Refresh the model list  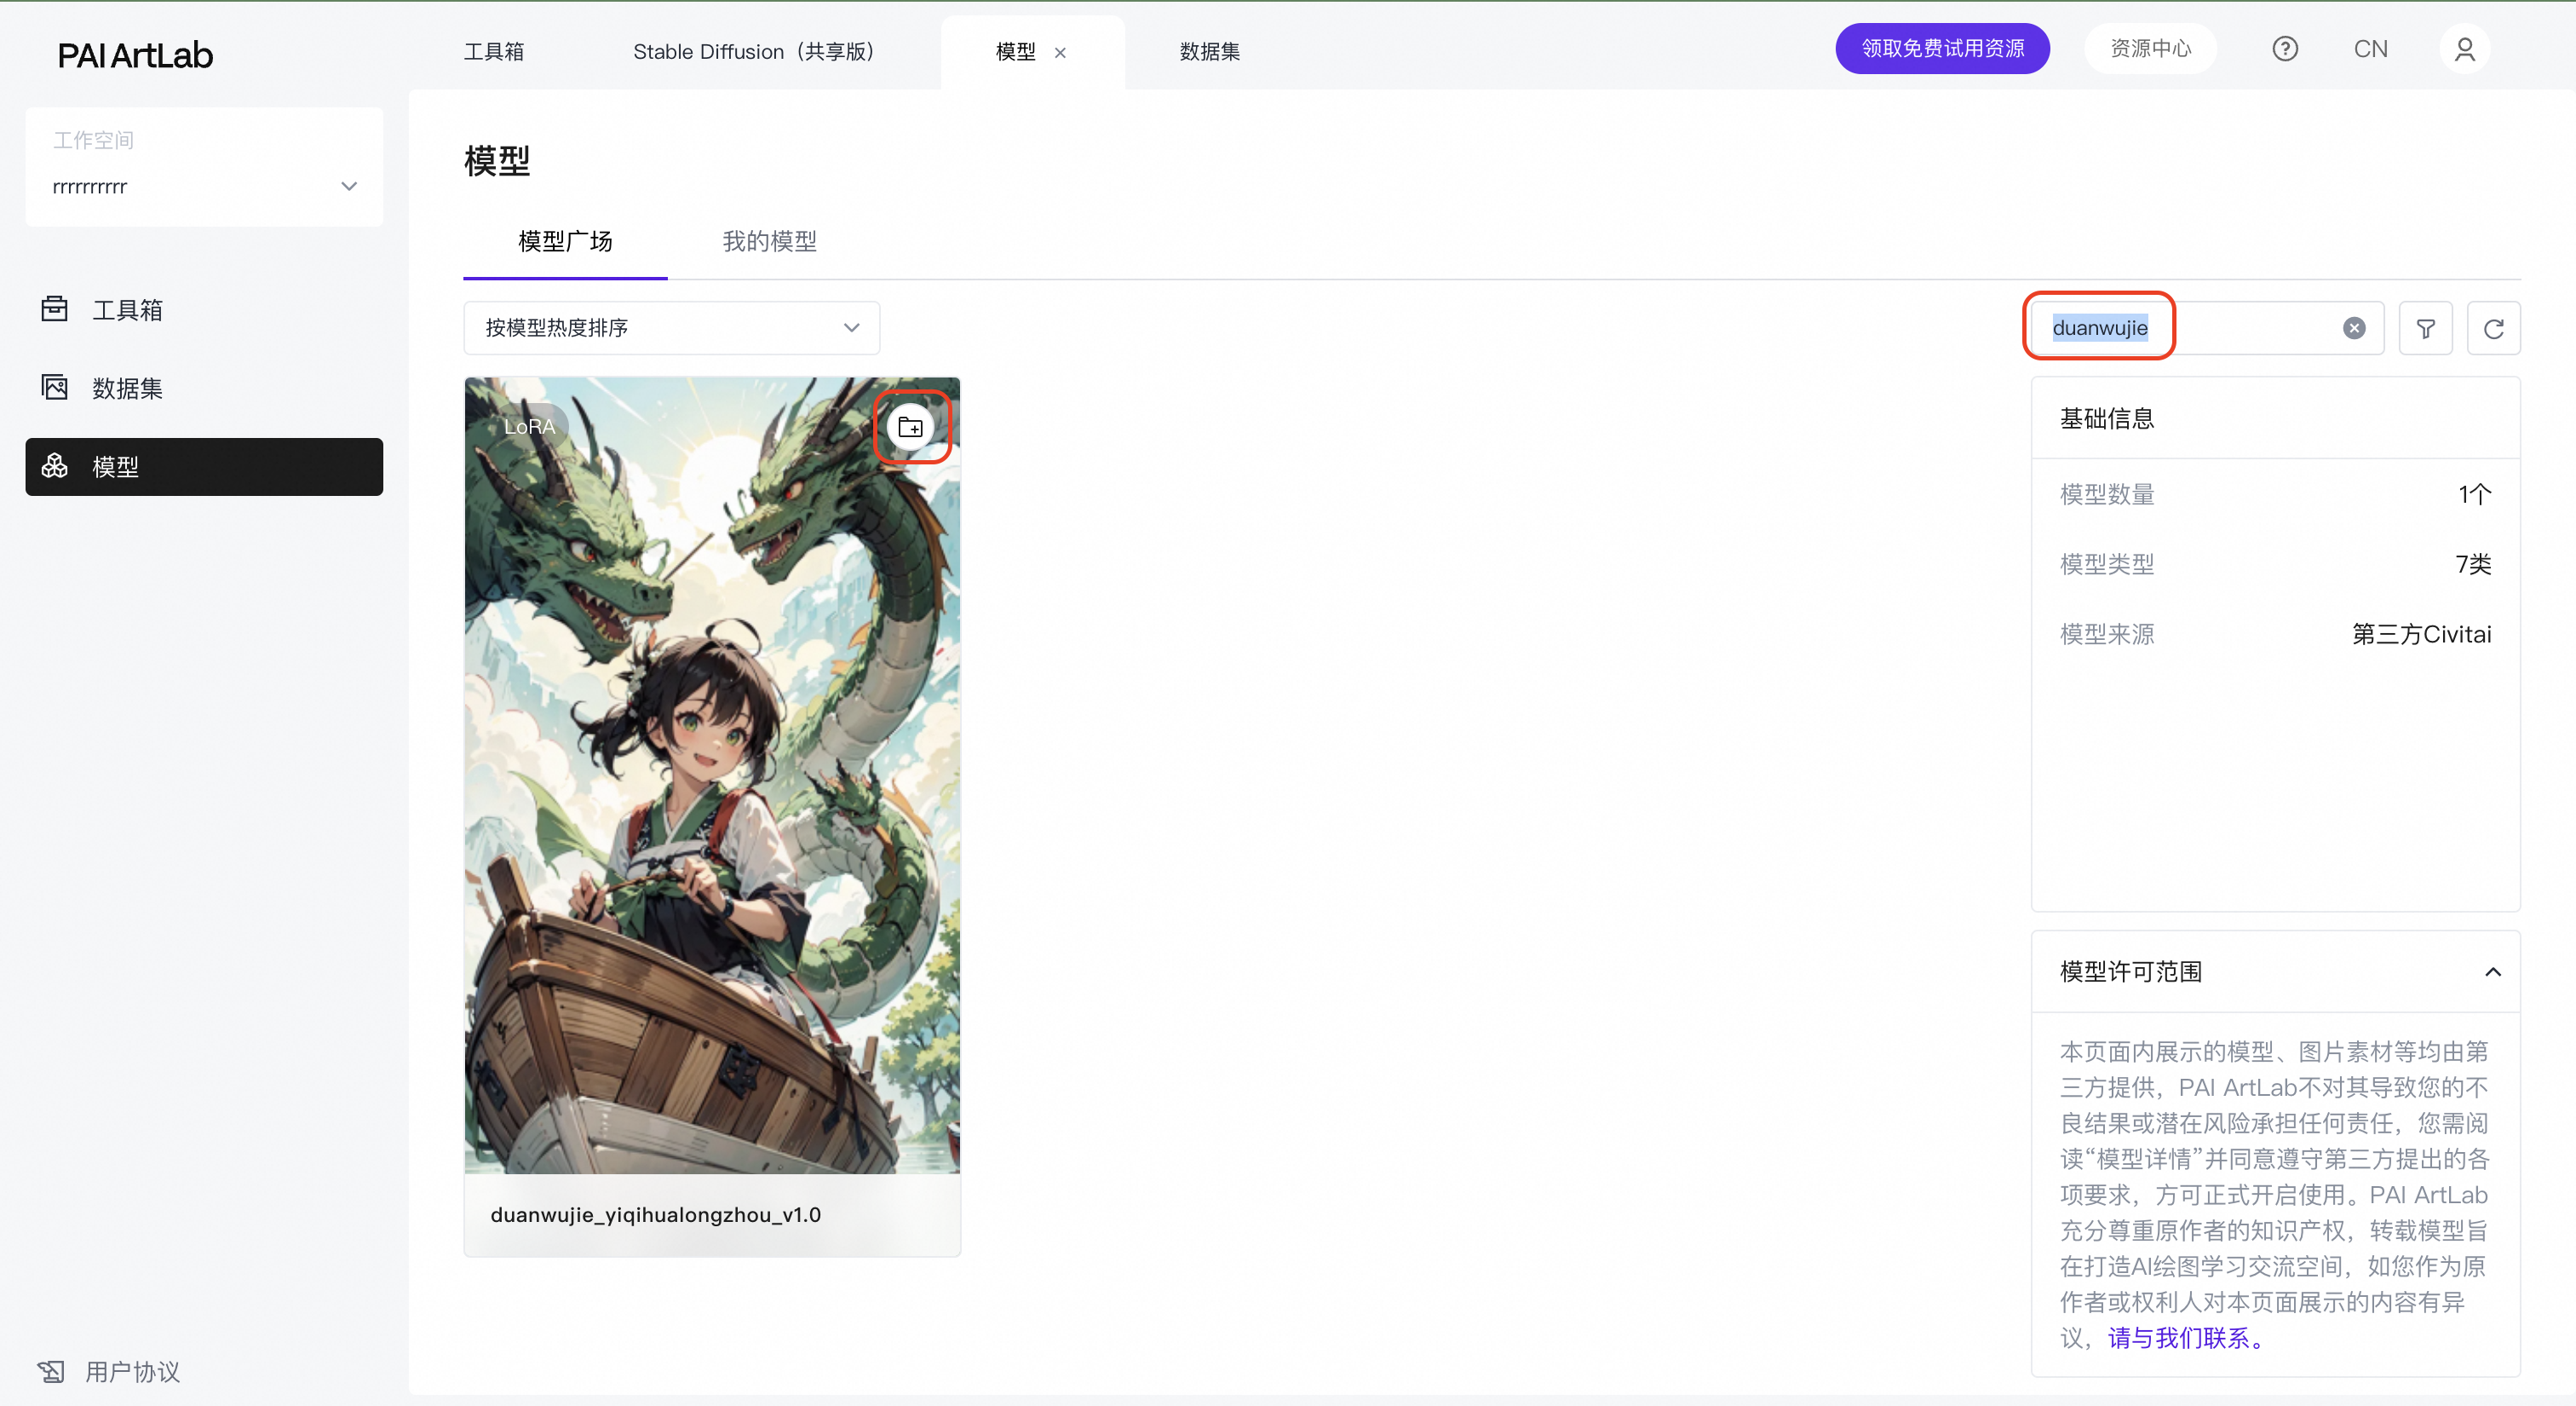[x=2493, y=328]
